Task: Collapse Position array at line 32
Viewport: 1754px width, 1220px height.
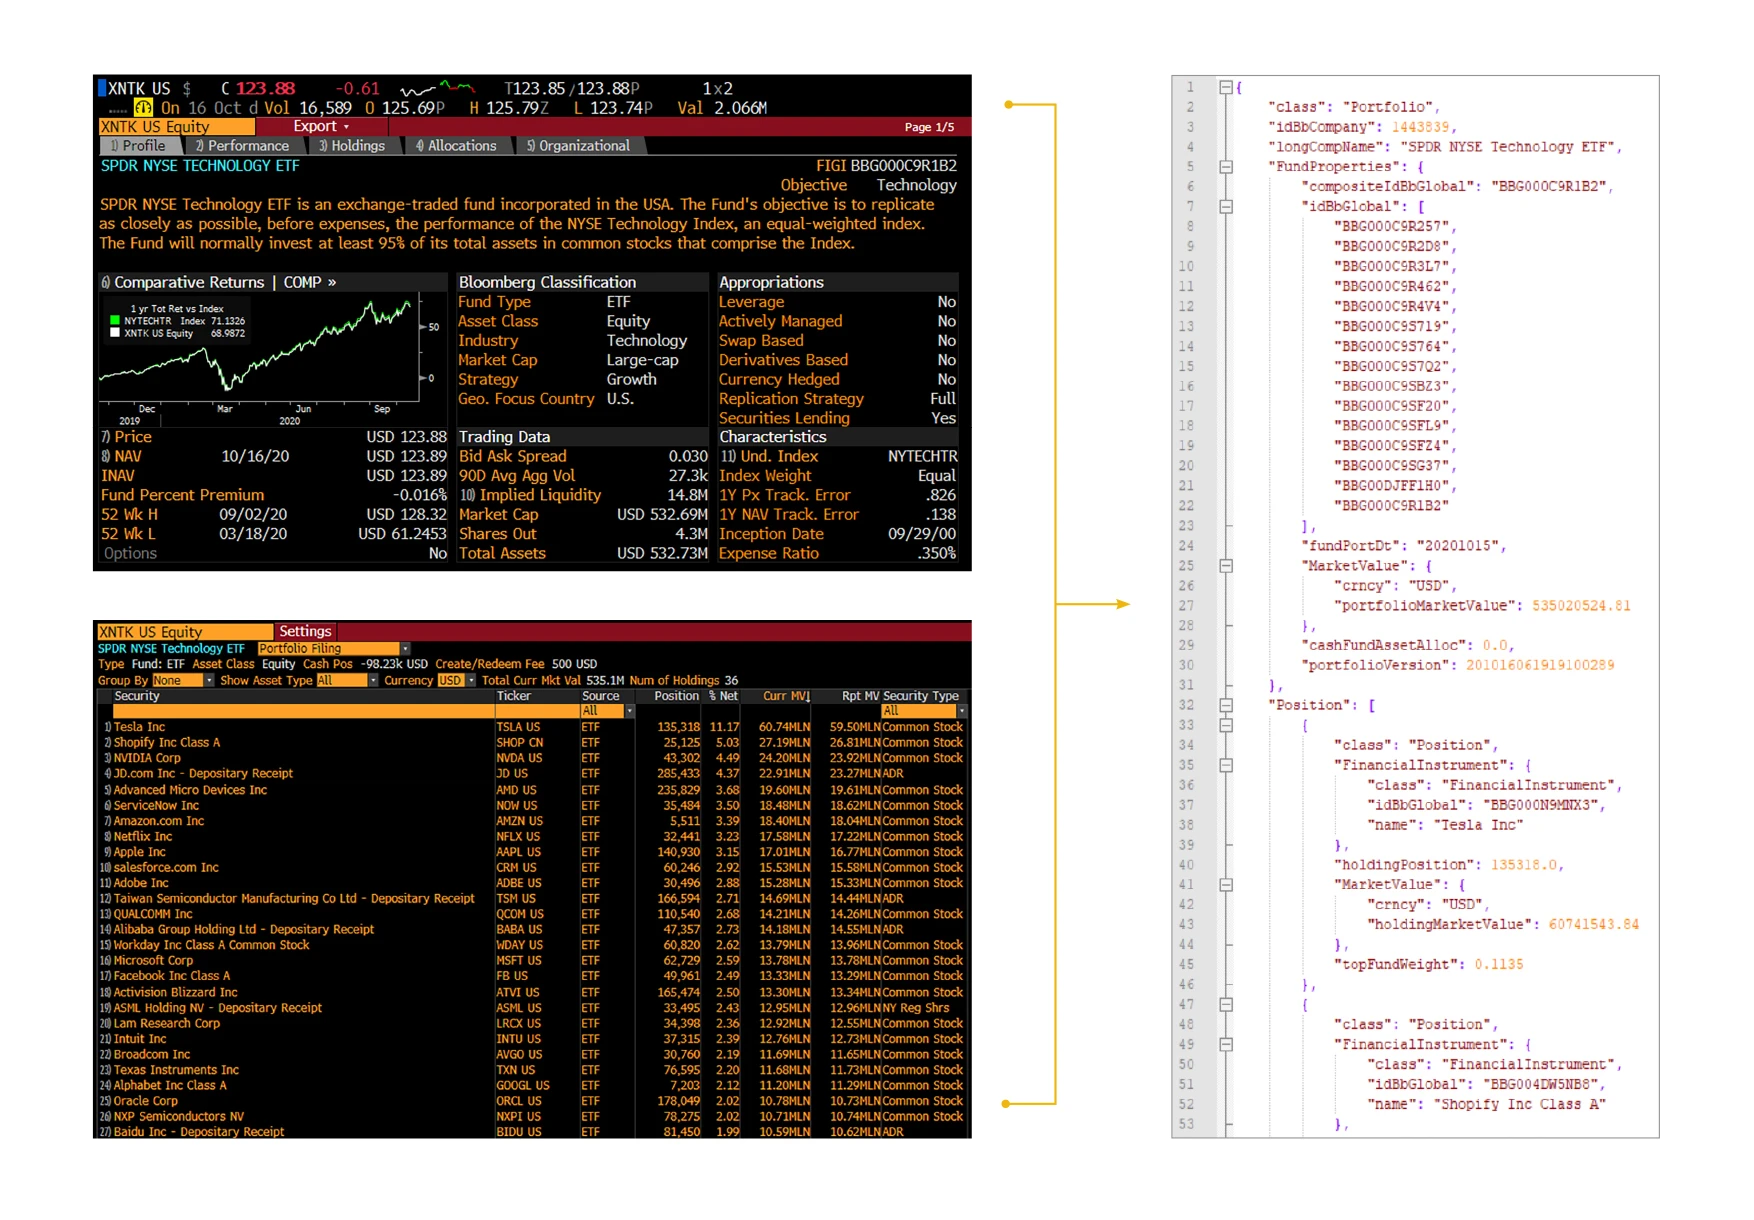Action: [1225, 705]
